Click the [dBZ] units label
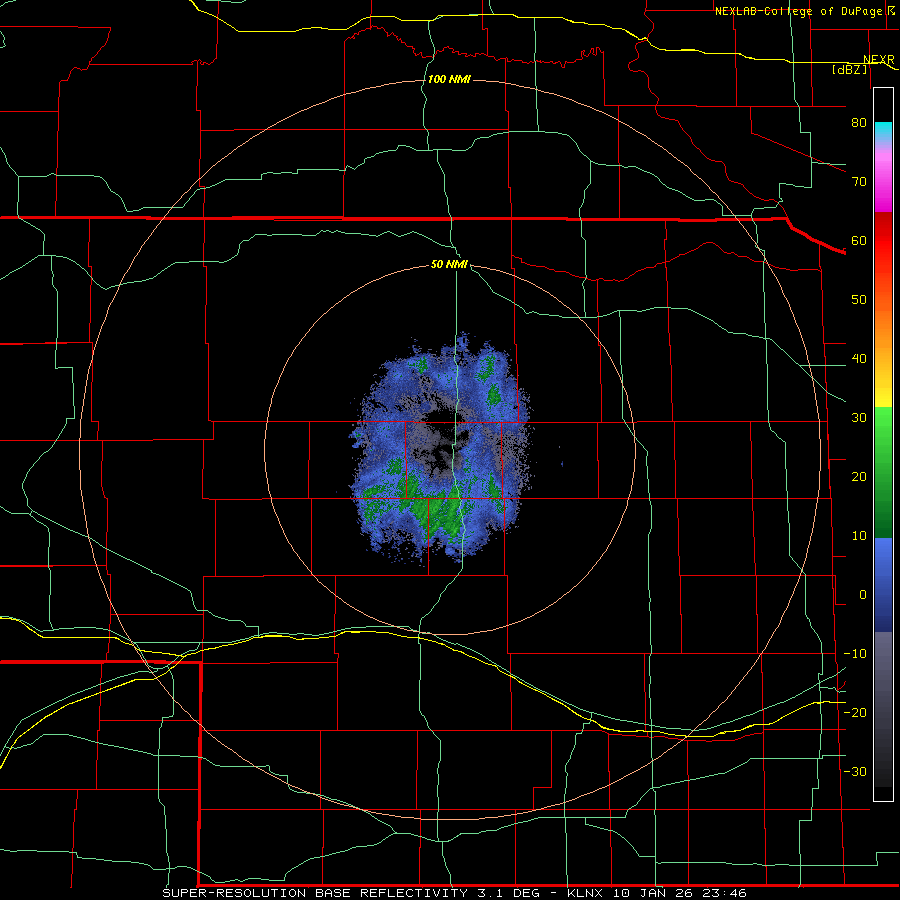The width and height of the screenshot is (900, 900). click(x=849, y=69)
